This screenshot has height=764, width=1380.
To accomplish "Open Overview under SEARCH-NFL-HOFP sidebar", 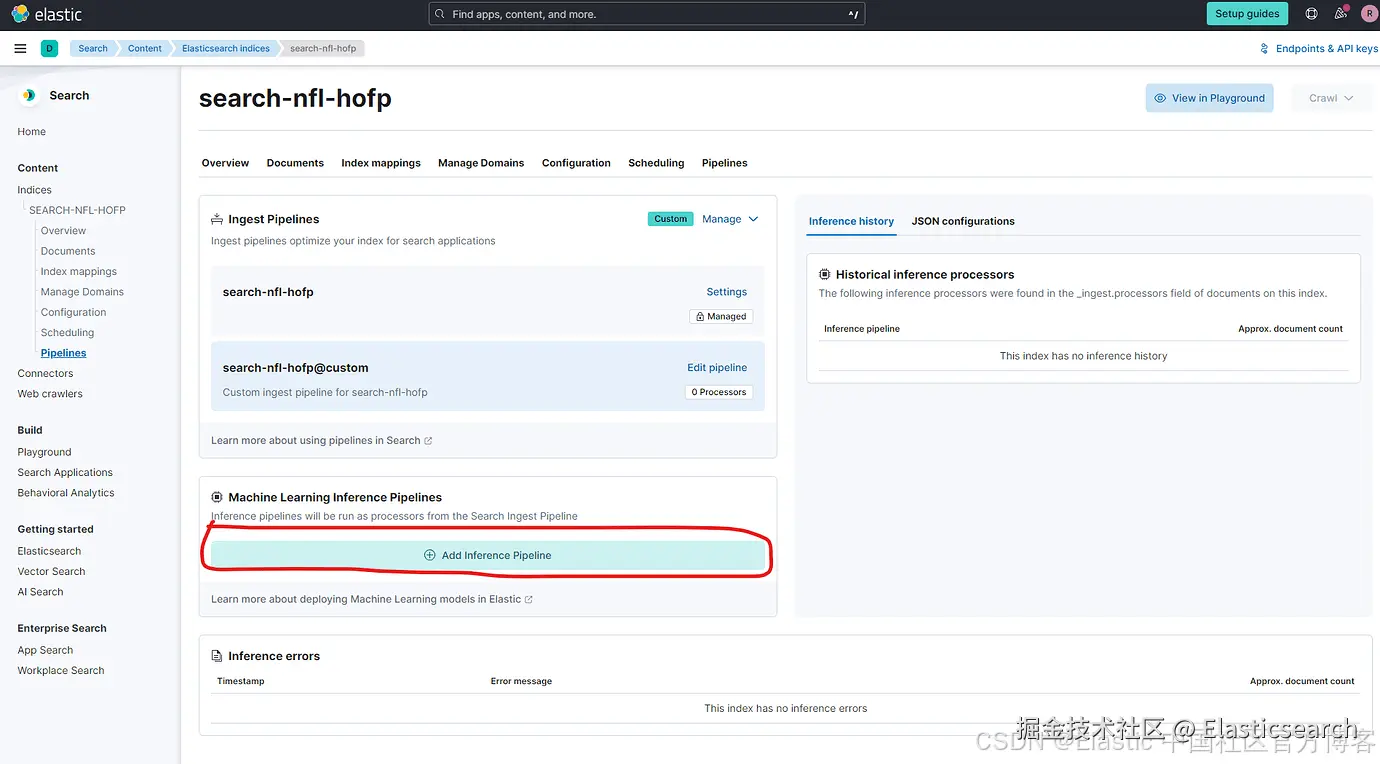I will click(63, 231).
